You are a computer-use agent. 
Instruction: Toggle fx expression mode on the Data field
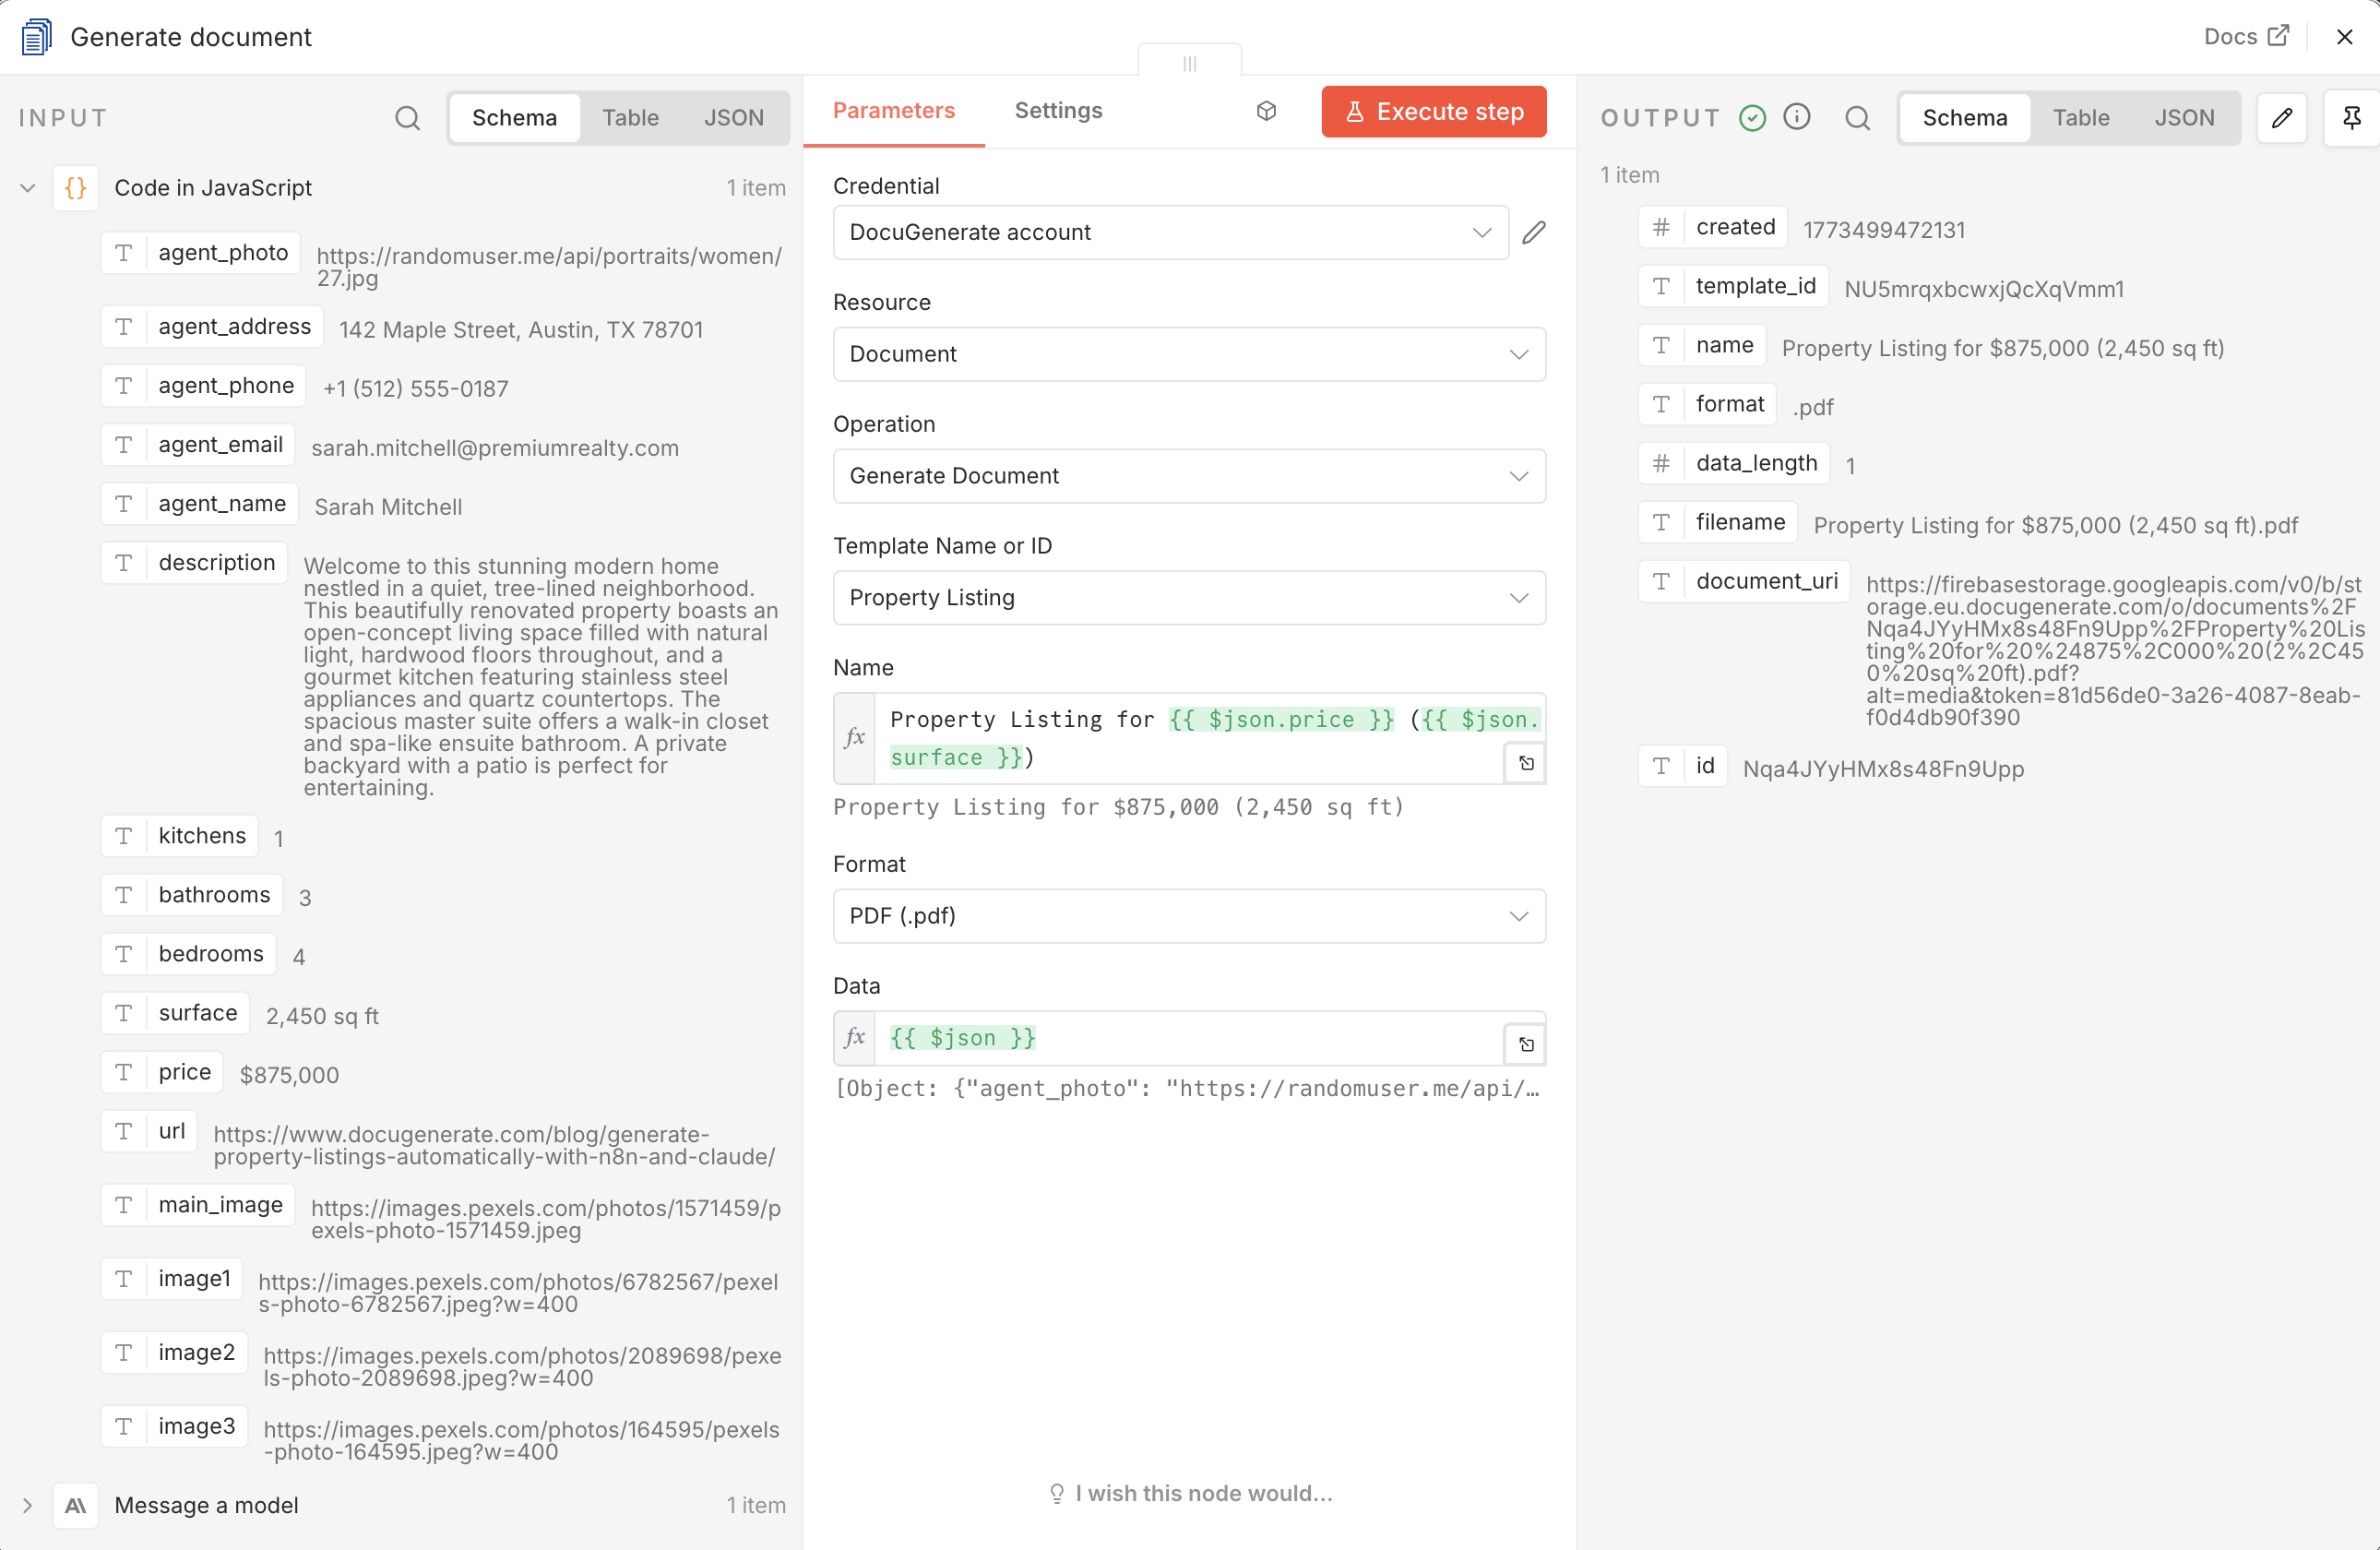click(854, 1038)
